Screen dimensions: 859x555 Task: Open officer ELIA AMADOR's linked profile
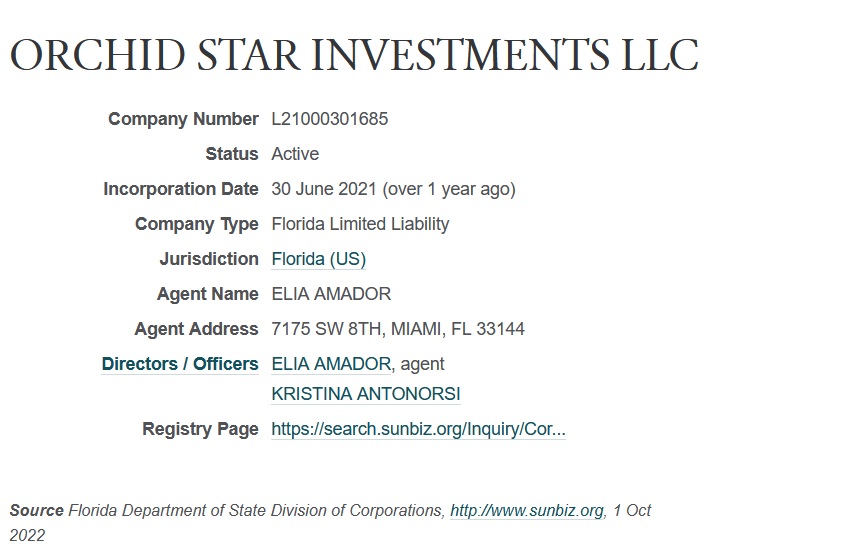tap(331, 364)
